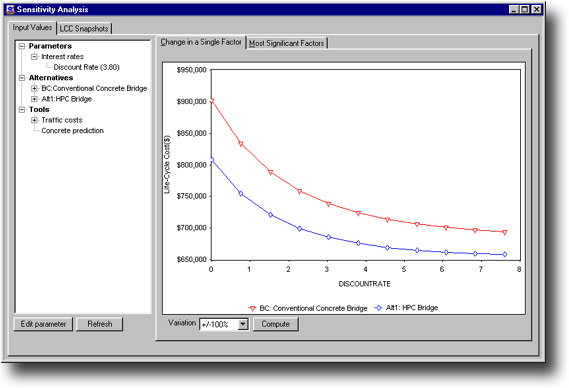Click the blue curve data point at discount rate 0
The width and height of the screenshot is (569, 388).
tap(212, 160)
